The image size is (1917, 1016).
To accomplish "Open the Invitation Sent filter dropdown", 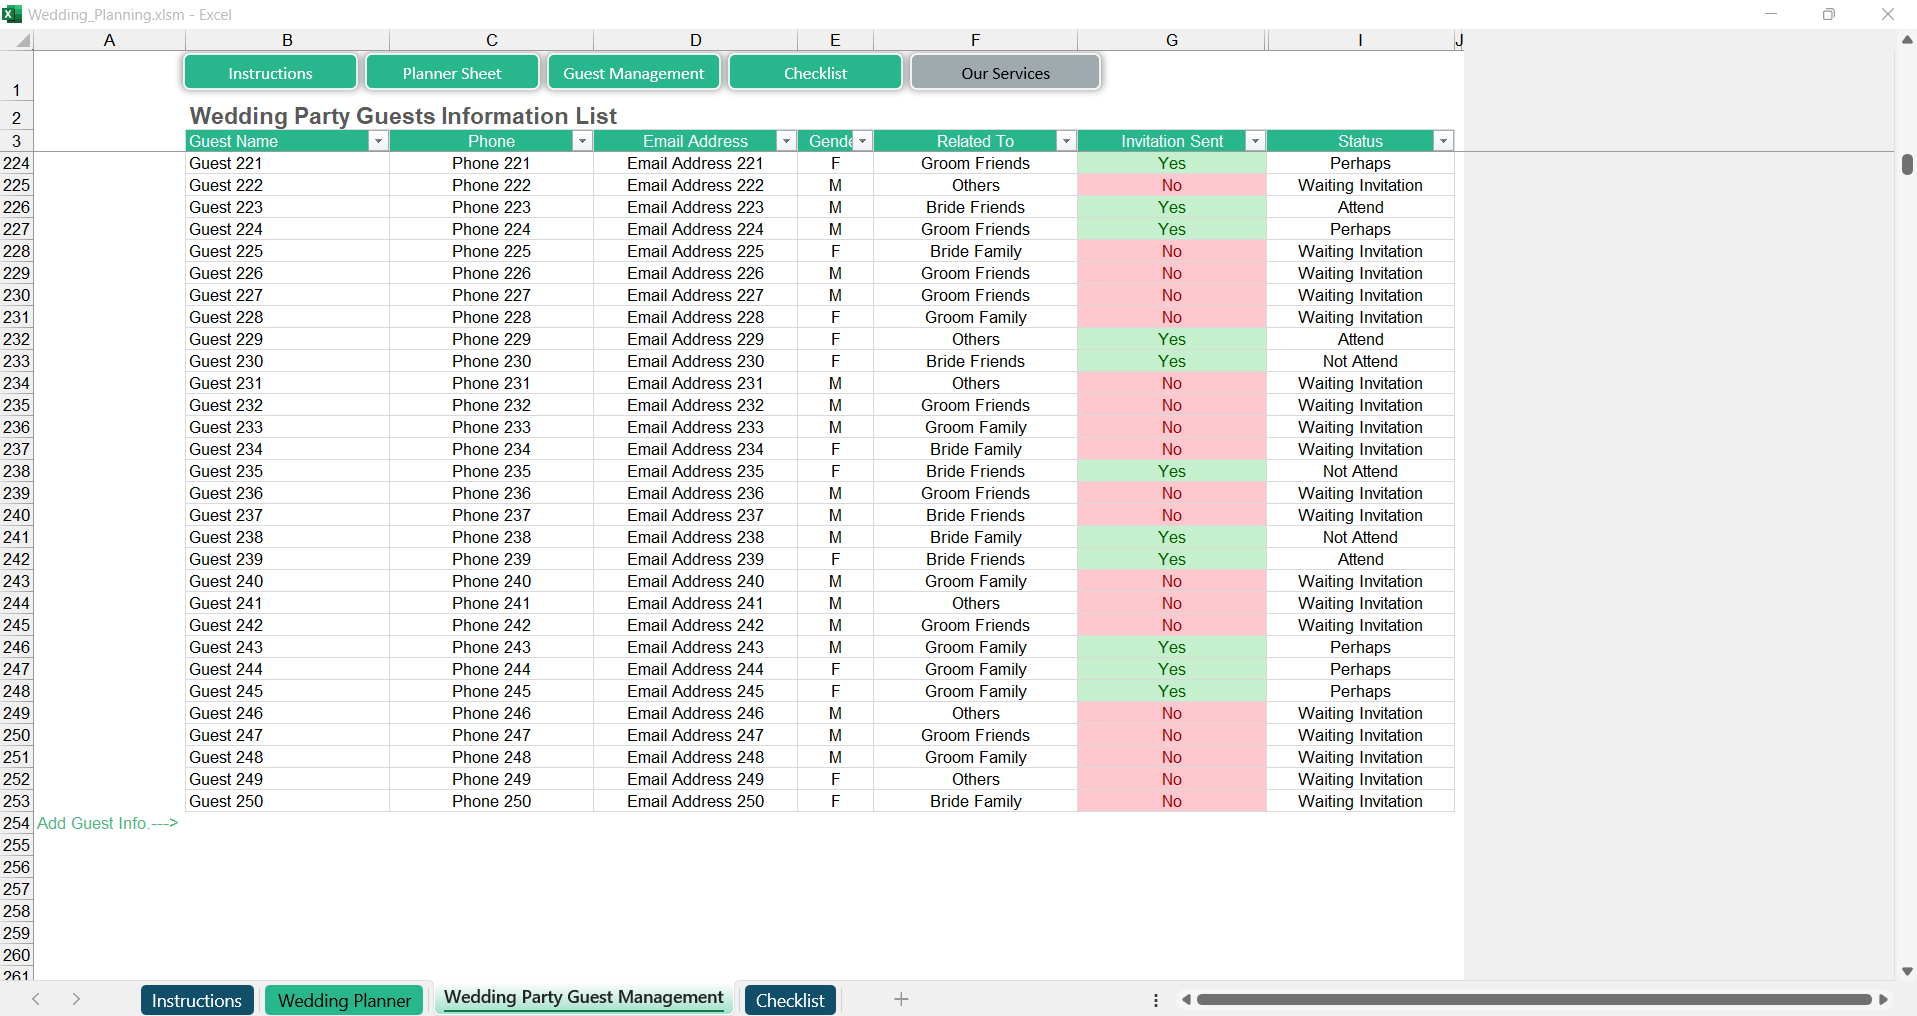I will tap(1254, 142).
